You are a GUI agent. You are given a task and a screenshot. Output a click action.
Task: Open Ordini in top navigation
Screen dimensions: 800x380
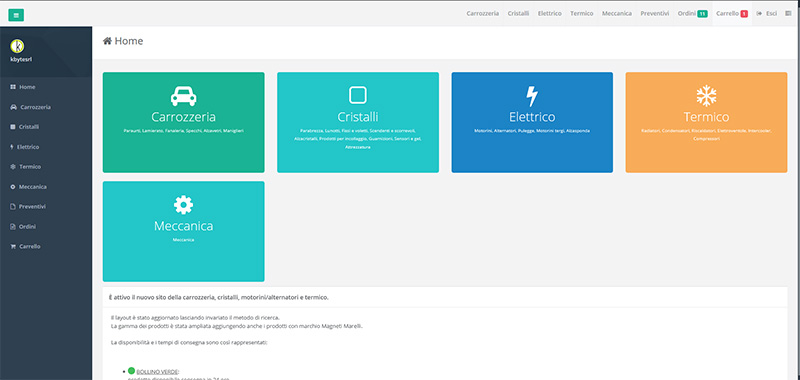[687, 13]
